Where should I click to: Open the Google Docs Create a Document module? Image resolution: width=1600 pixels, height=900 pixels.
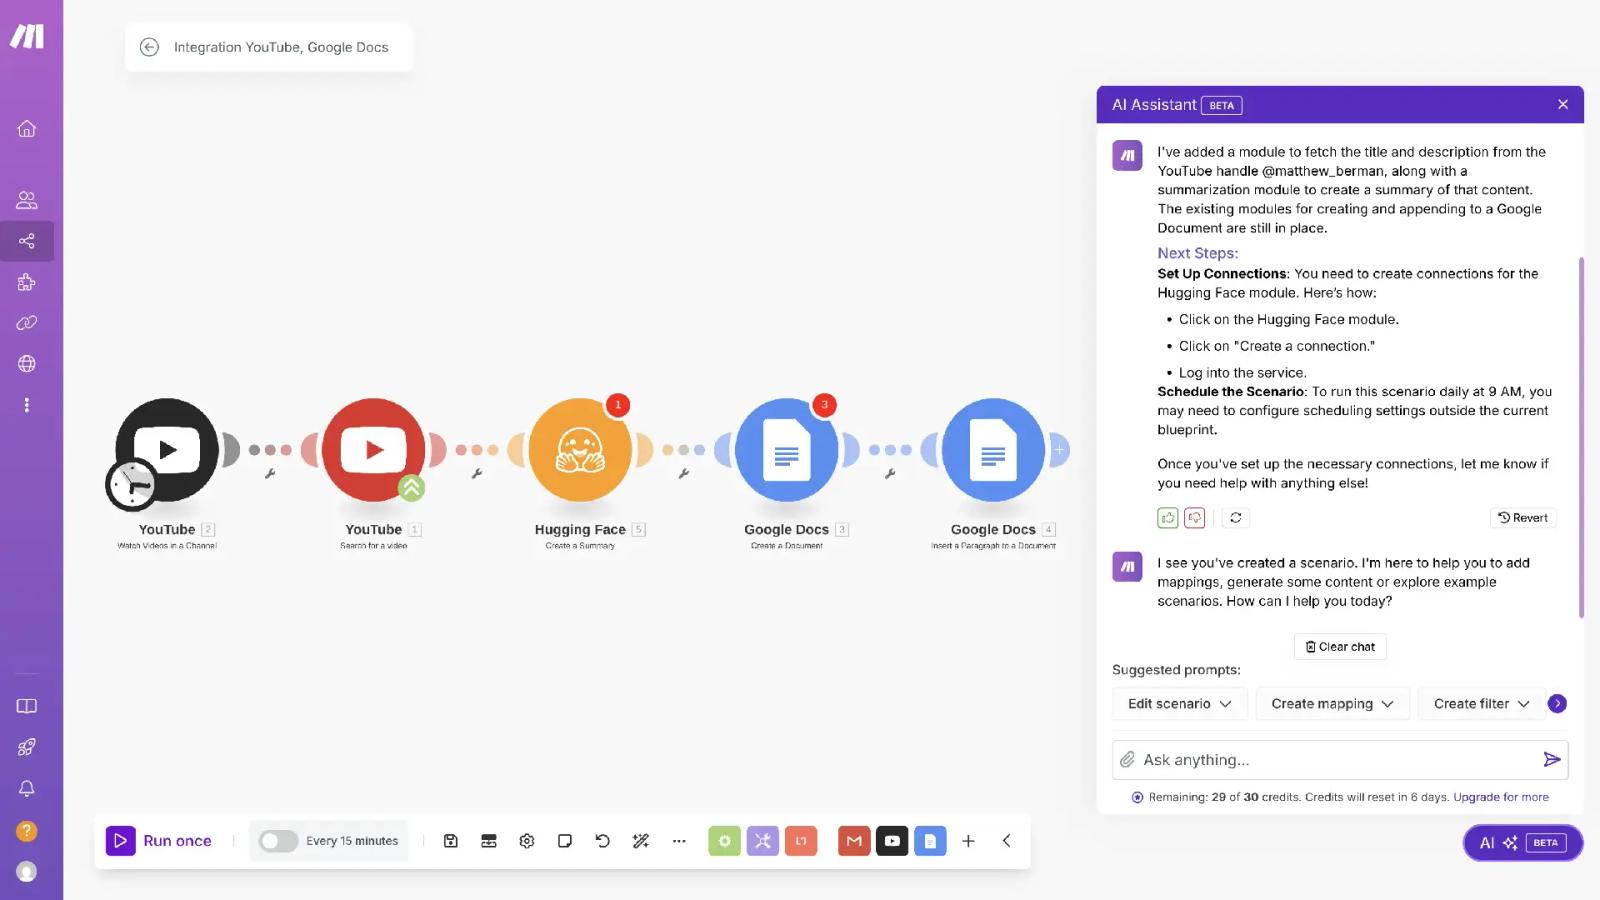pyautogui.click(x=787, y=450)
